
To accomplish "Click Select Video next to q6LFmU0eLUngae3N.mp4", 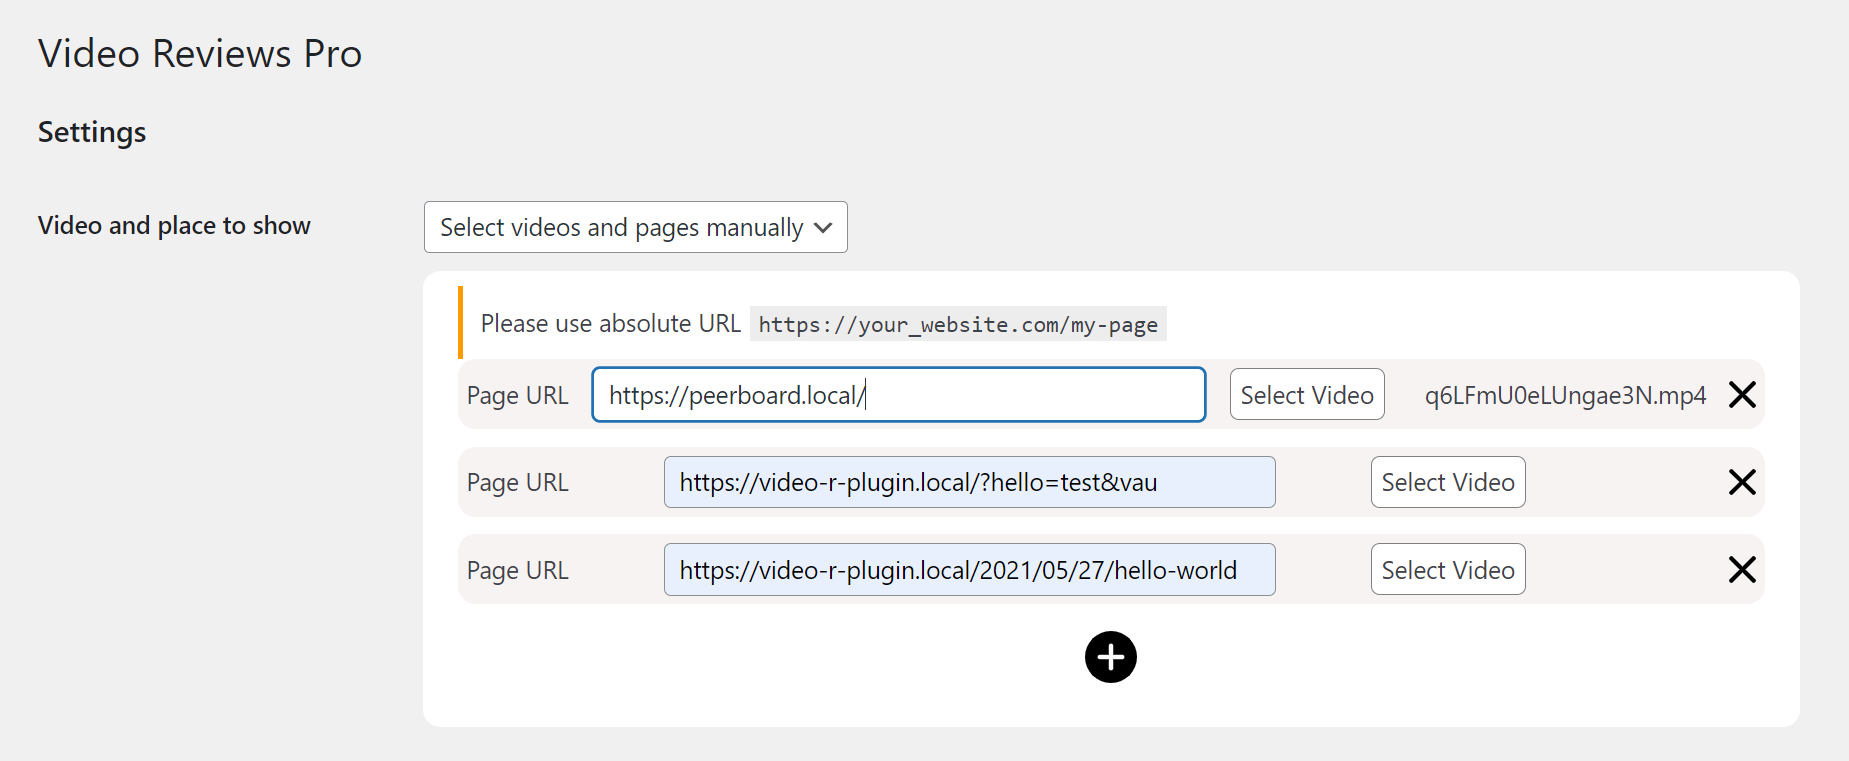I will pyautogui.click(x=1306, y=395).
